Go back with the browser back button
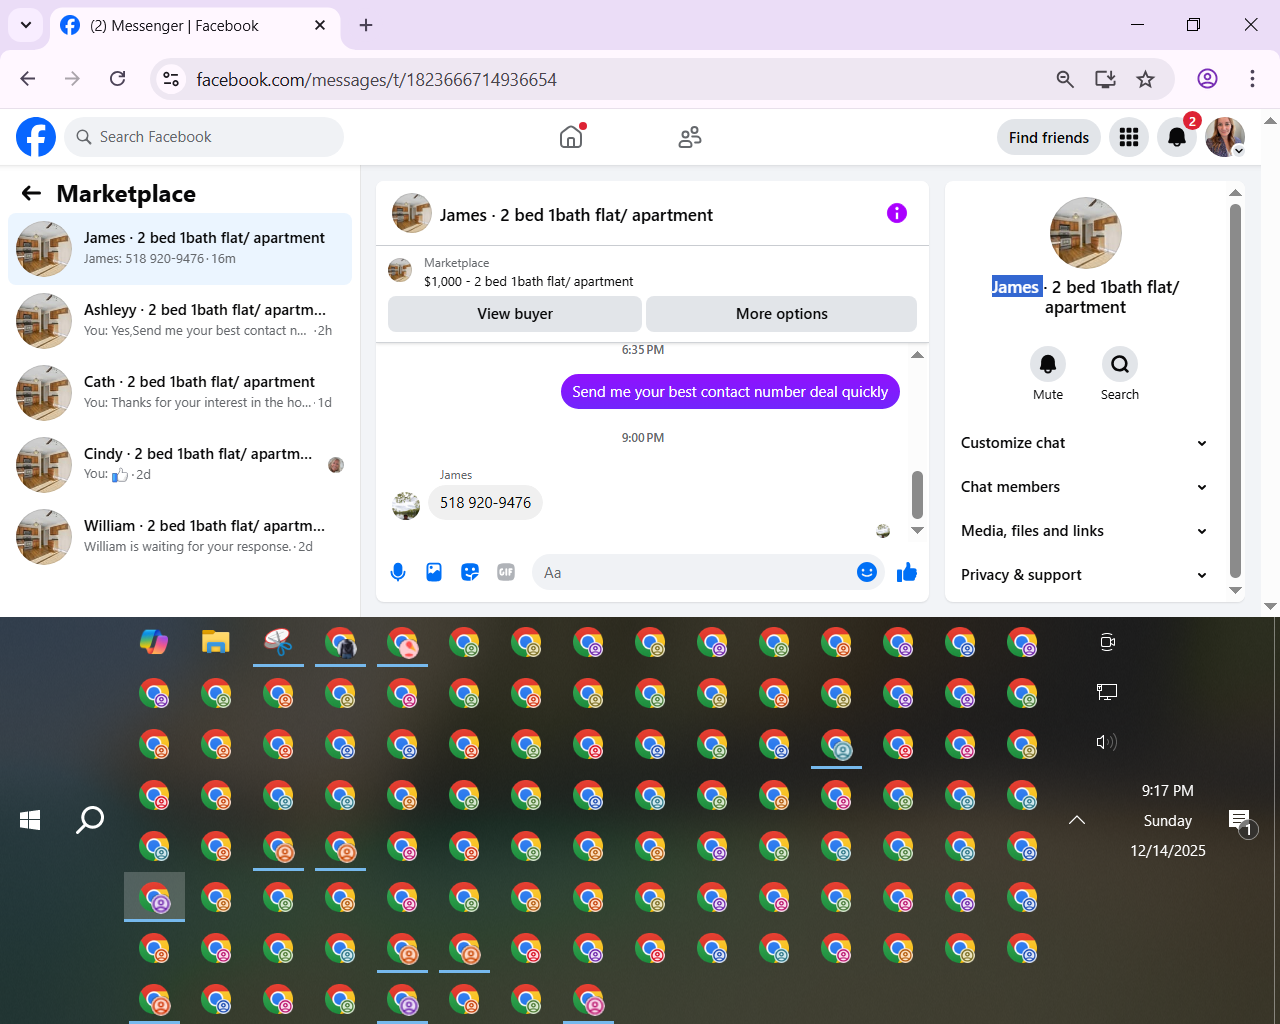 pos(28,79)
